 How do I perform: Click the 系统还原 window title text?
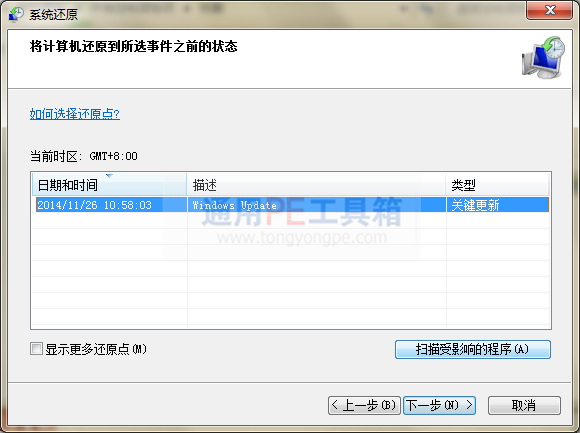point(54,14)
